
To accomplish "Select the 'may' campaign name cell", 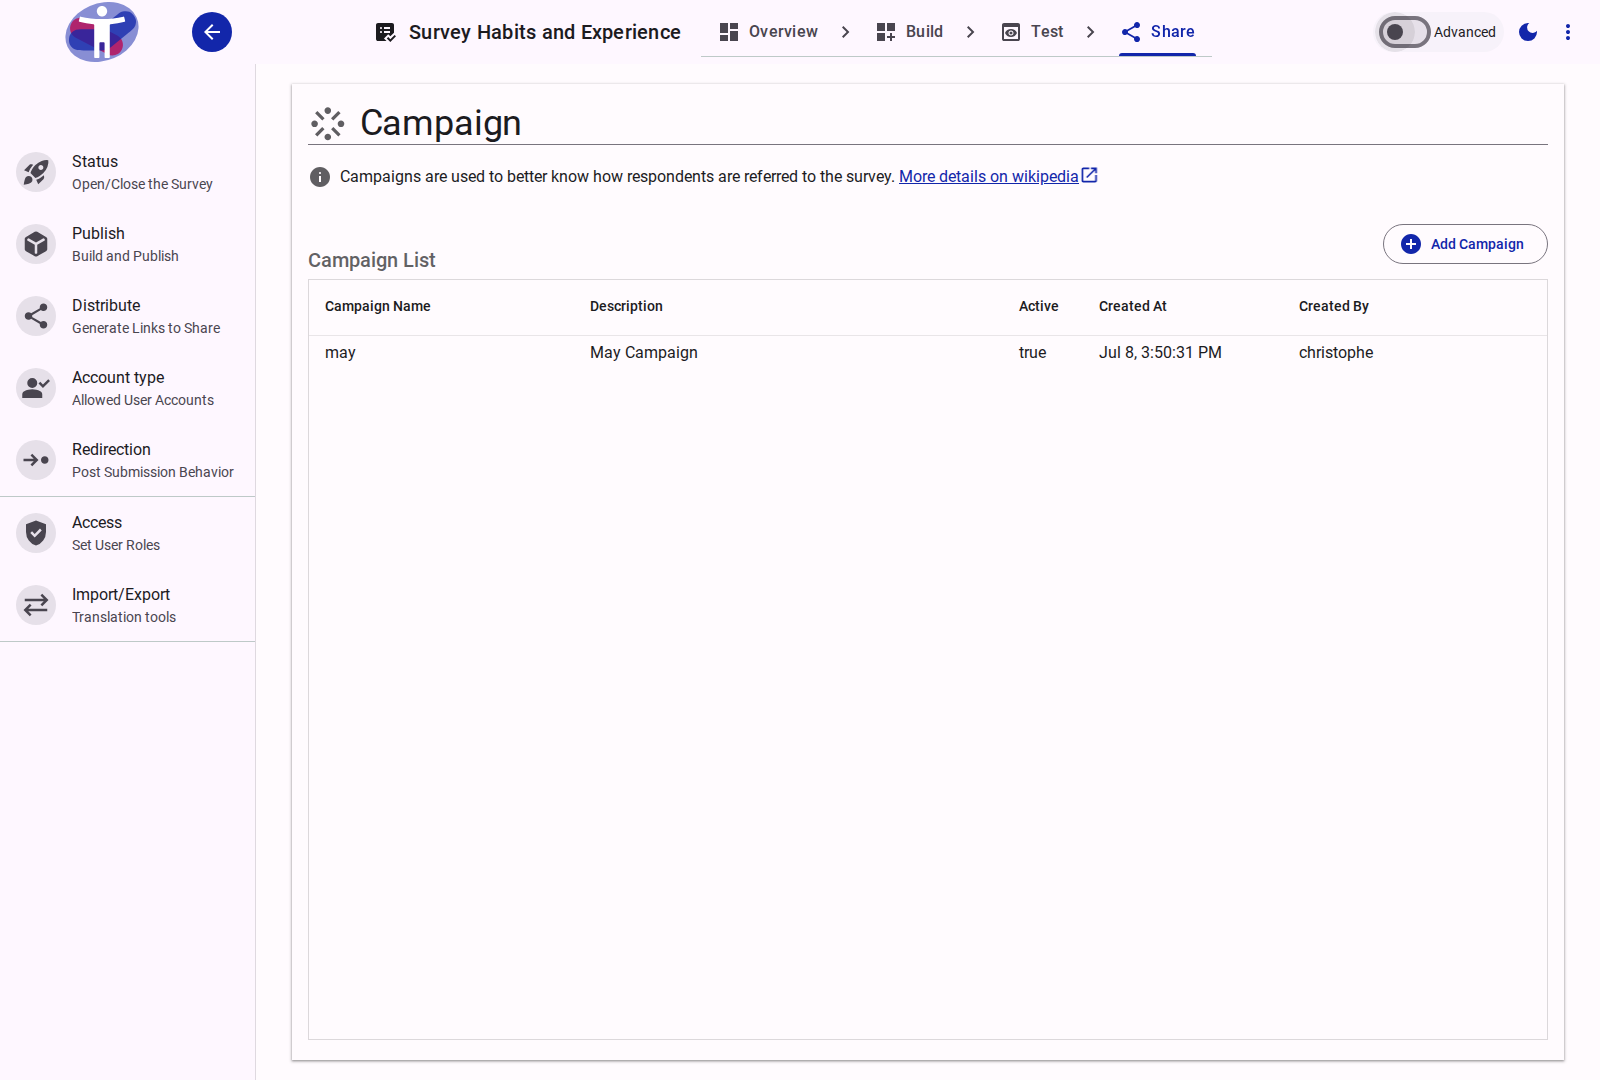I will pos(340,353).
